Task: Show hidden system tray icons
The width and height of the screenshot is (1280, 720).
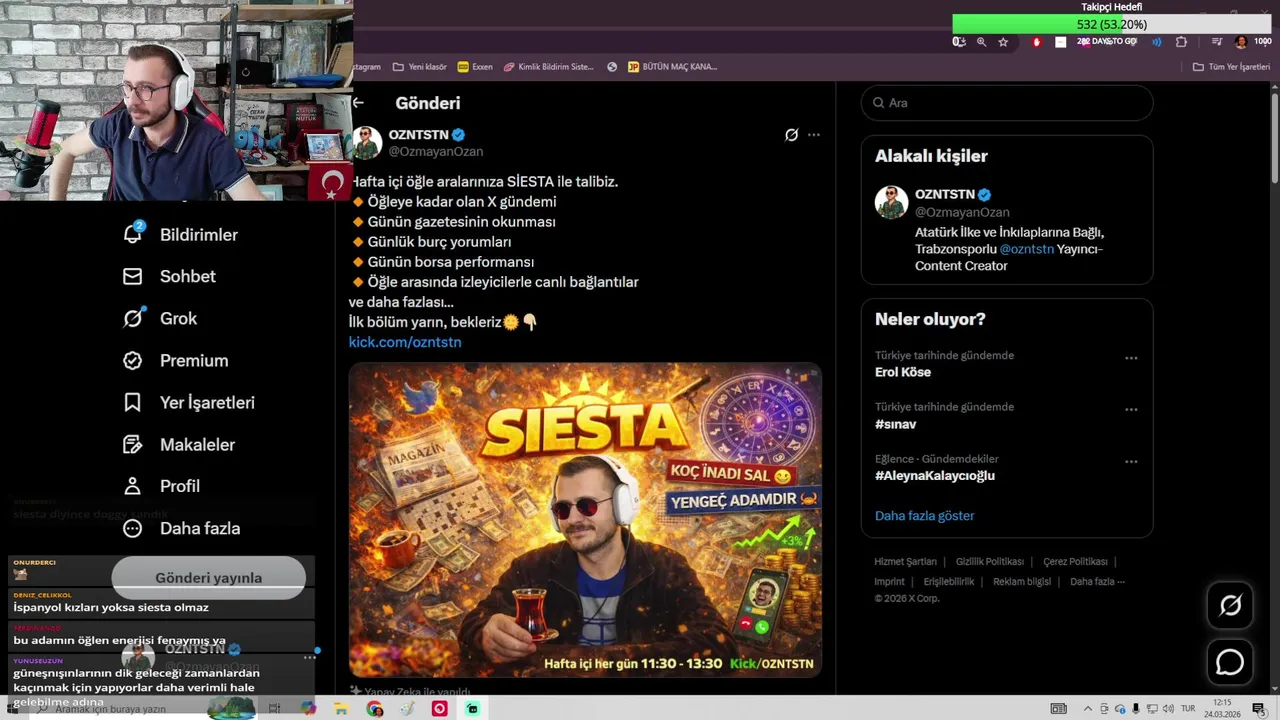Action: click(1088, 709)
